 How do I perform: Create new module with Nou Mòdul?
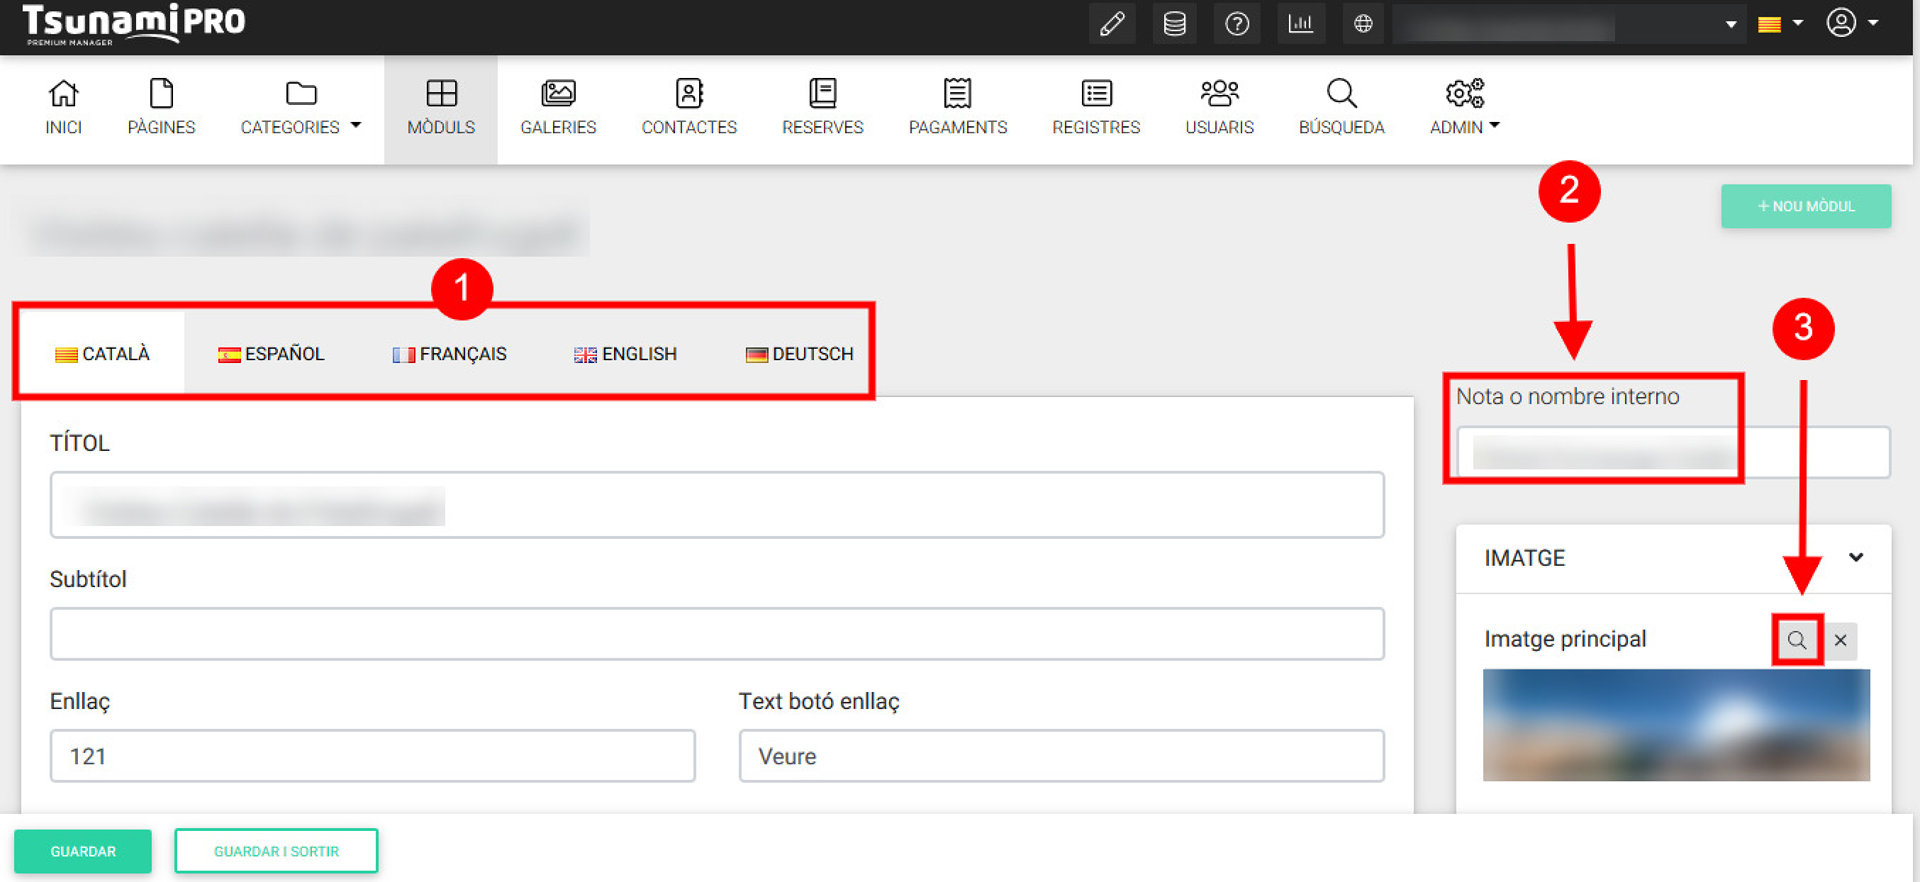1805,206
